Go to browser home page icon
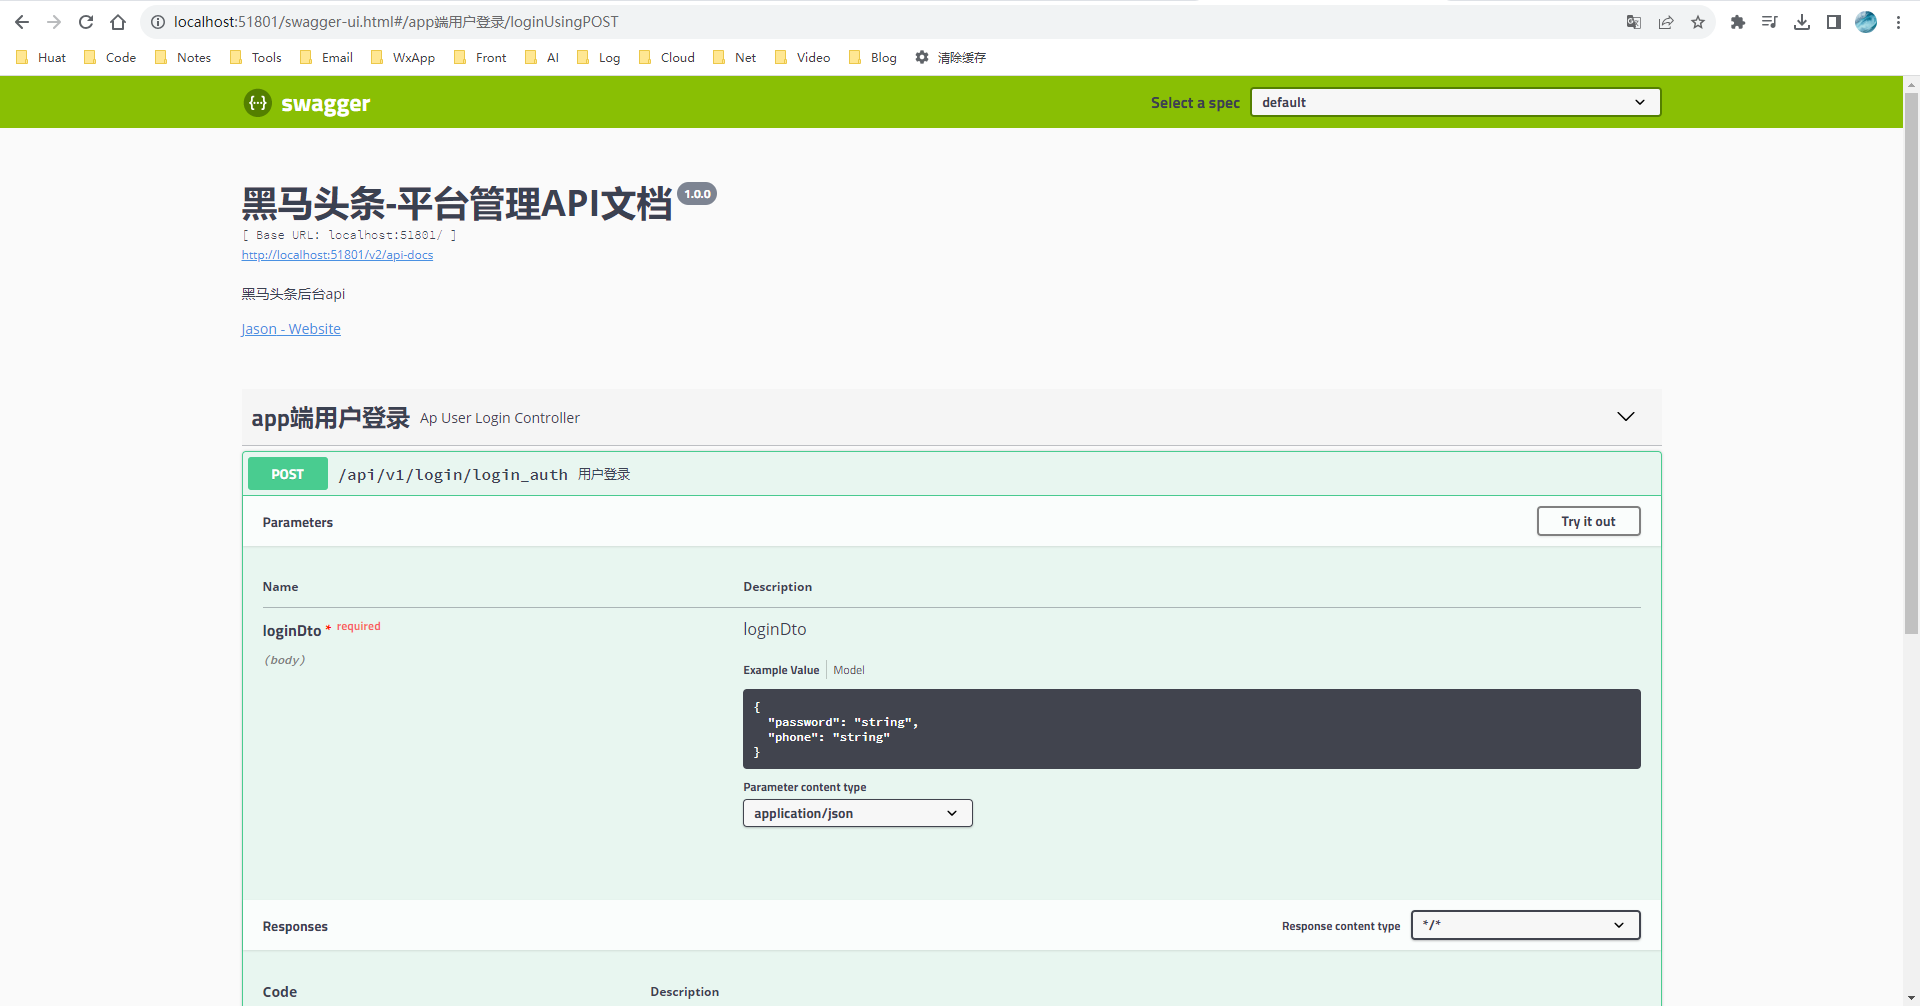Viewport: 1920px width, 1006px height. point(118,22)
